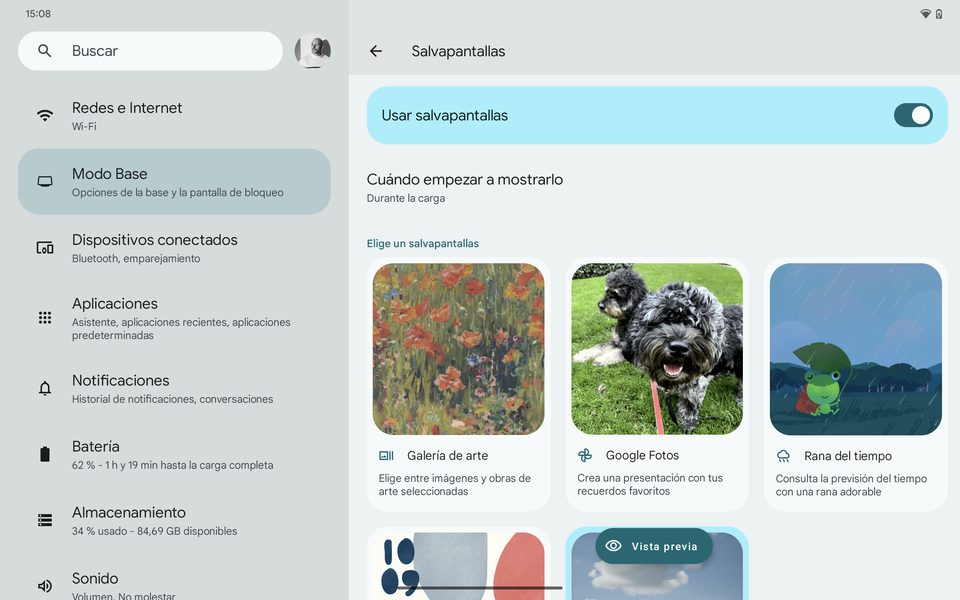
Task: Open Cuándo empezar a mostrarlo setting
Action: click(657, 188)
